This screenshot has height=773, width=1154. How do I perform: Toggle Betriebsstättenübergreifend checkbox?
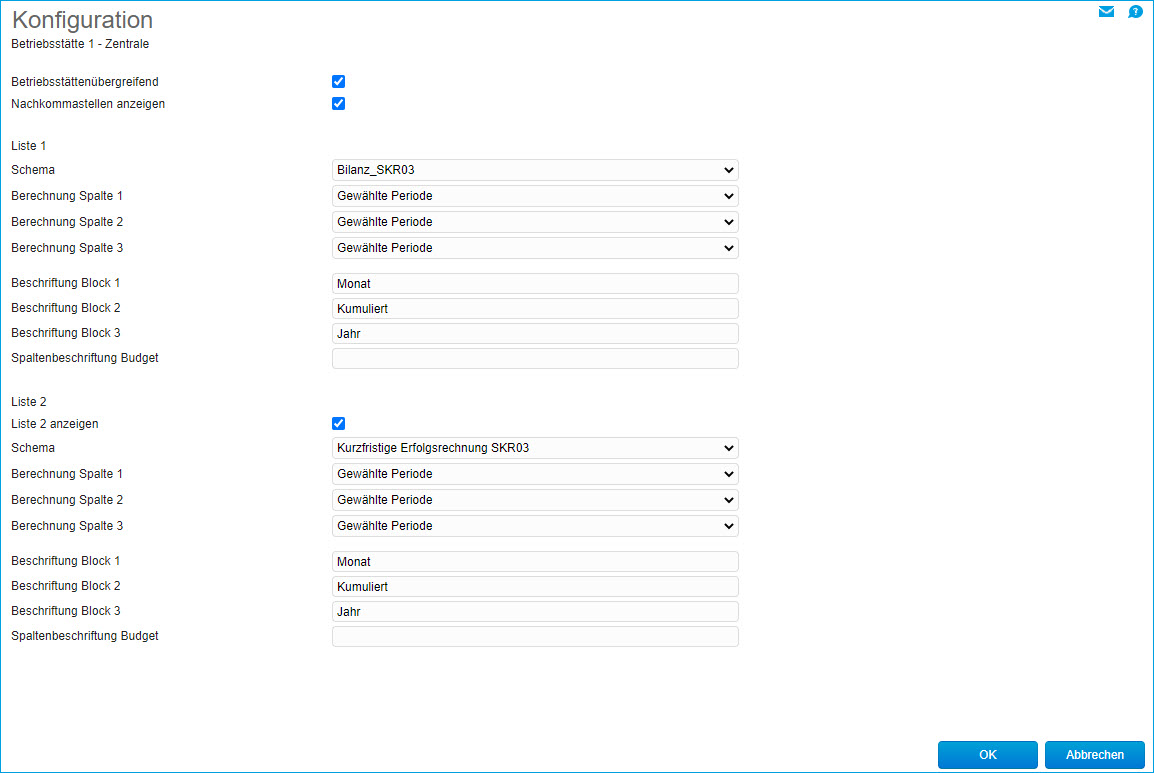click(338, 82)
